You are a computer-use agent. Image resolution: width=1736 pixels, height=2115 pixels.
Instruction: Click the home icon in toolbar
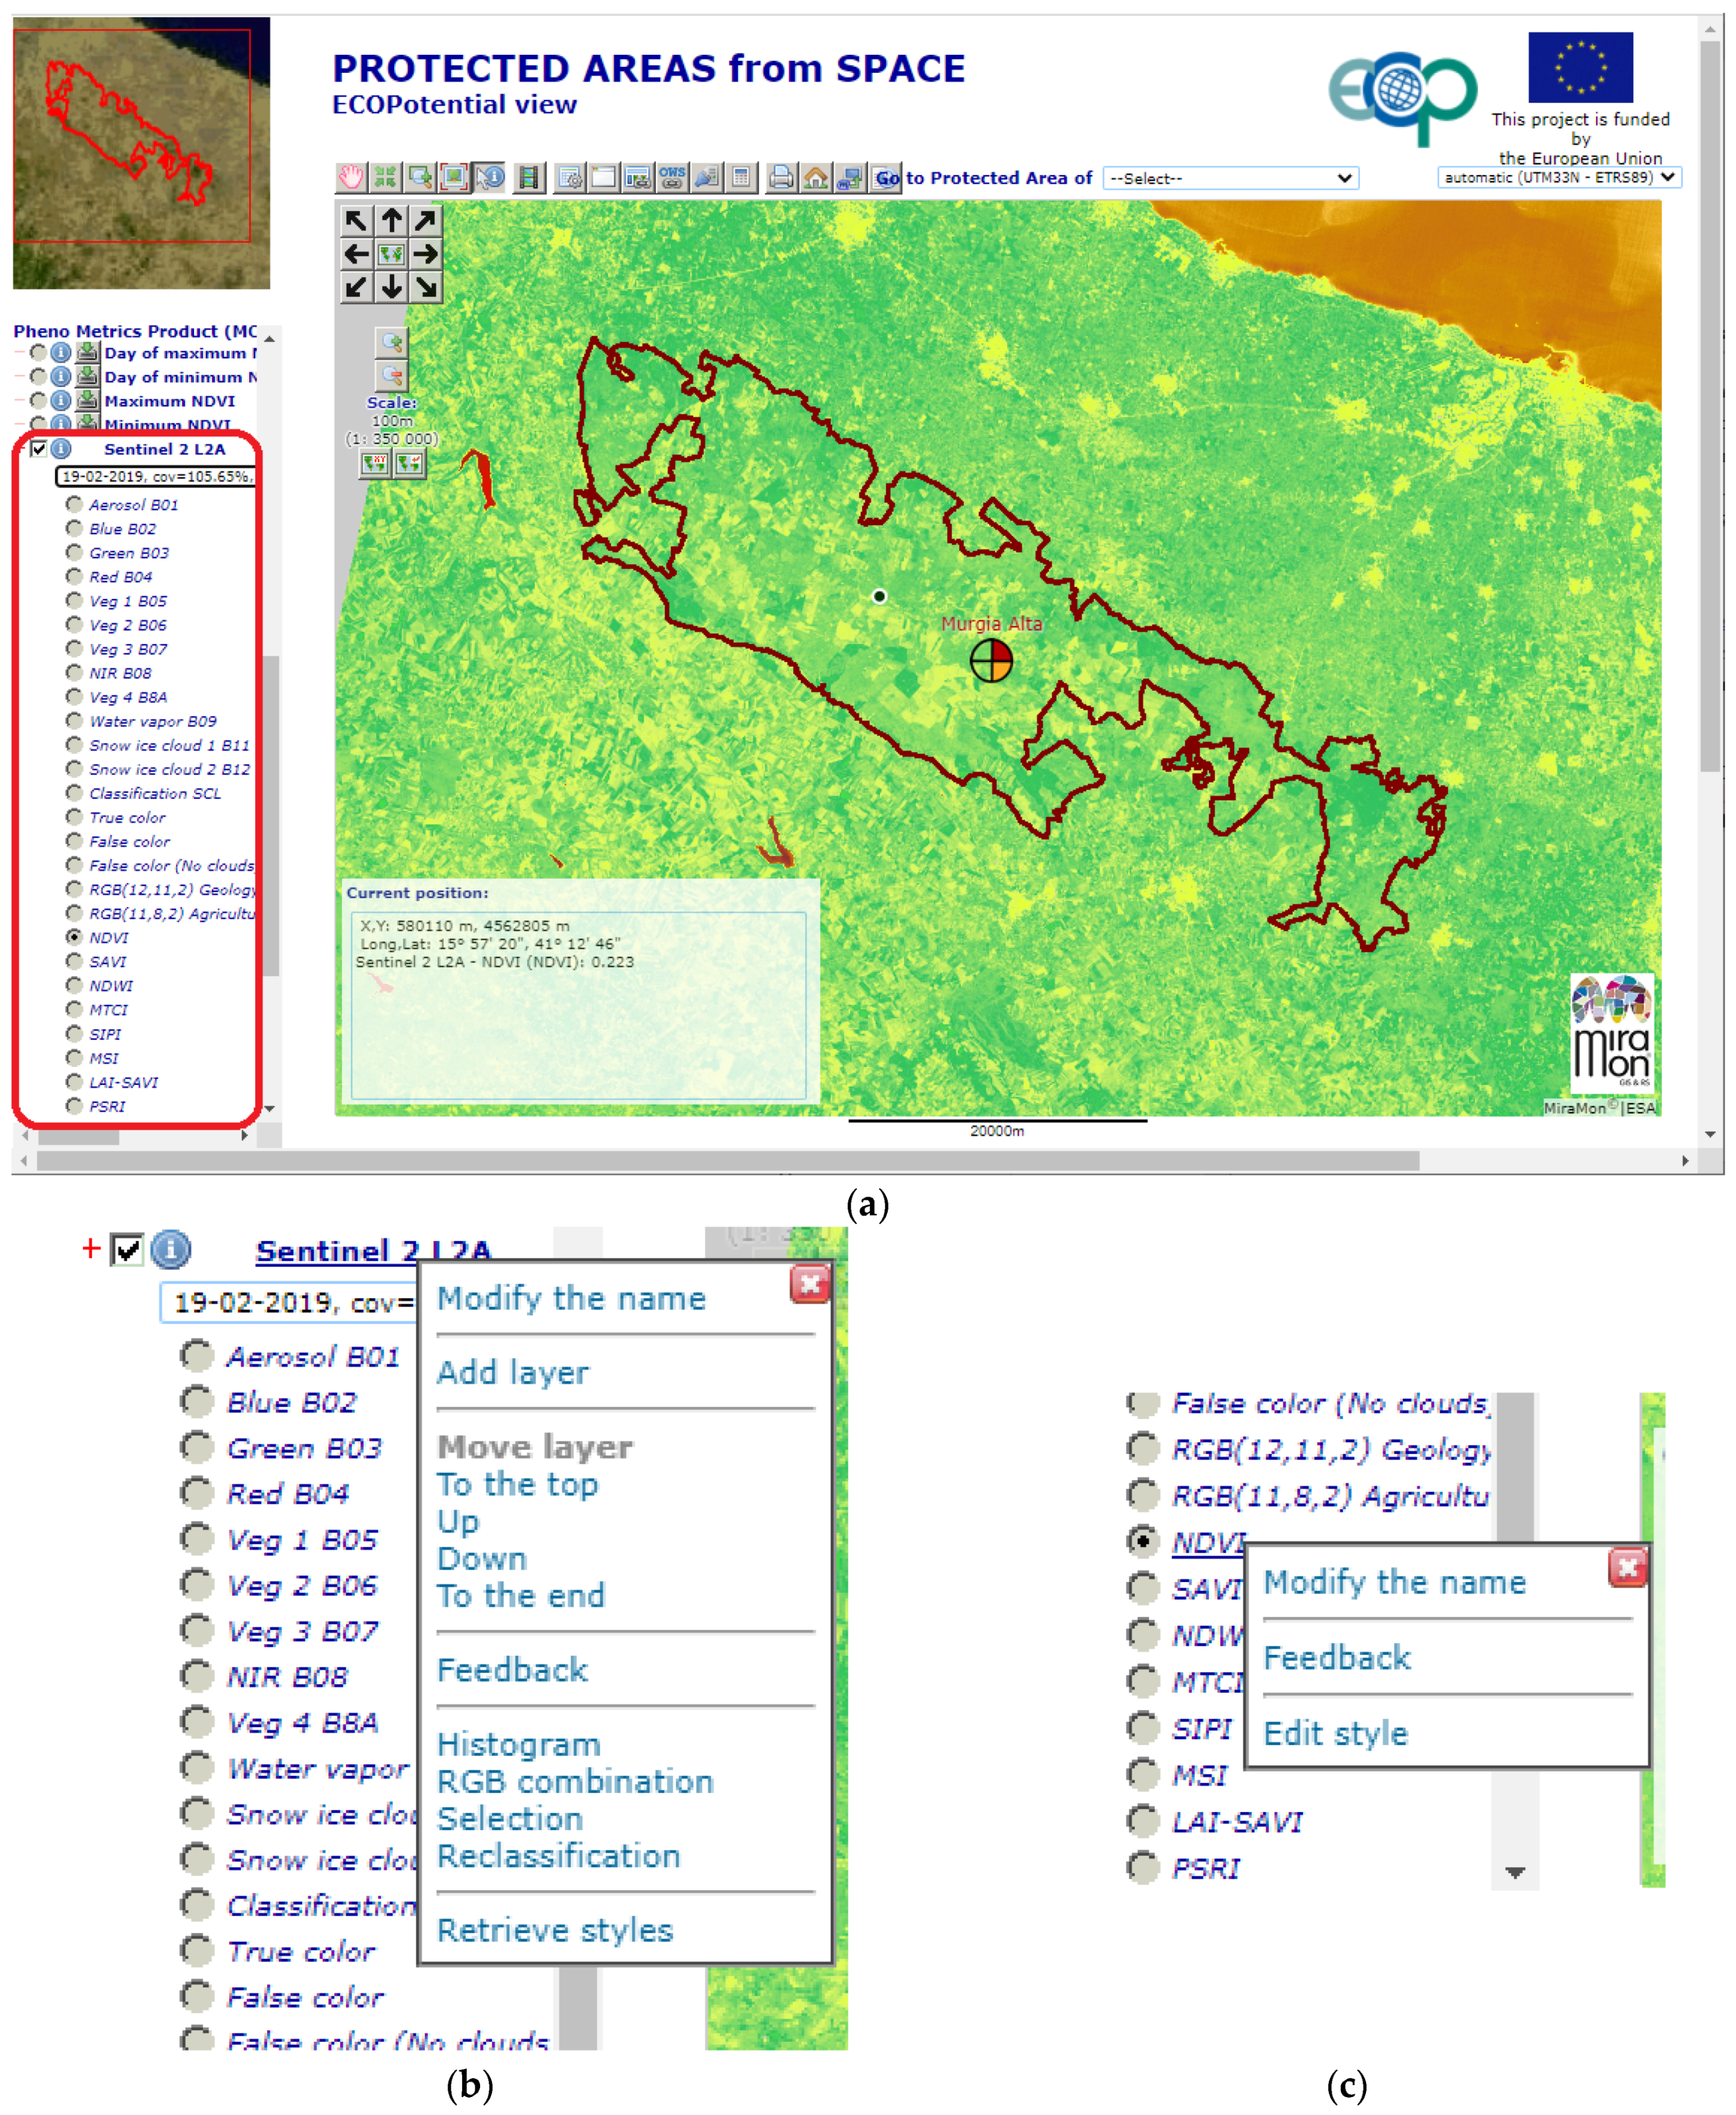[x=816, y=178]
